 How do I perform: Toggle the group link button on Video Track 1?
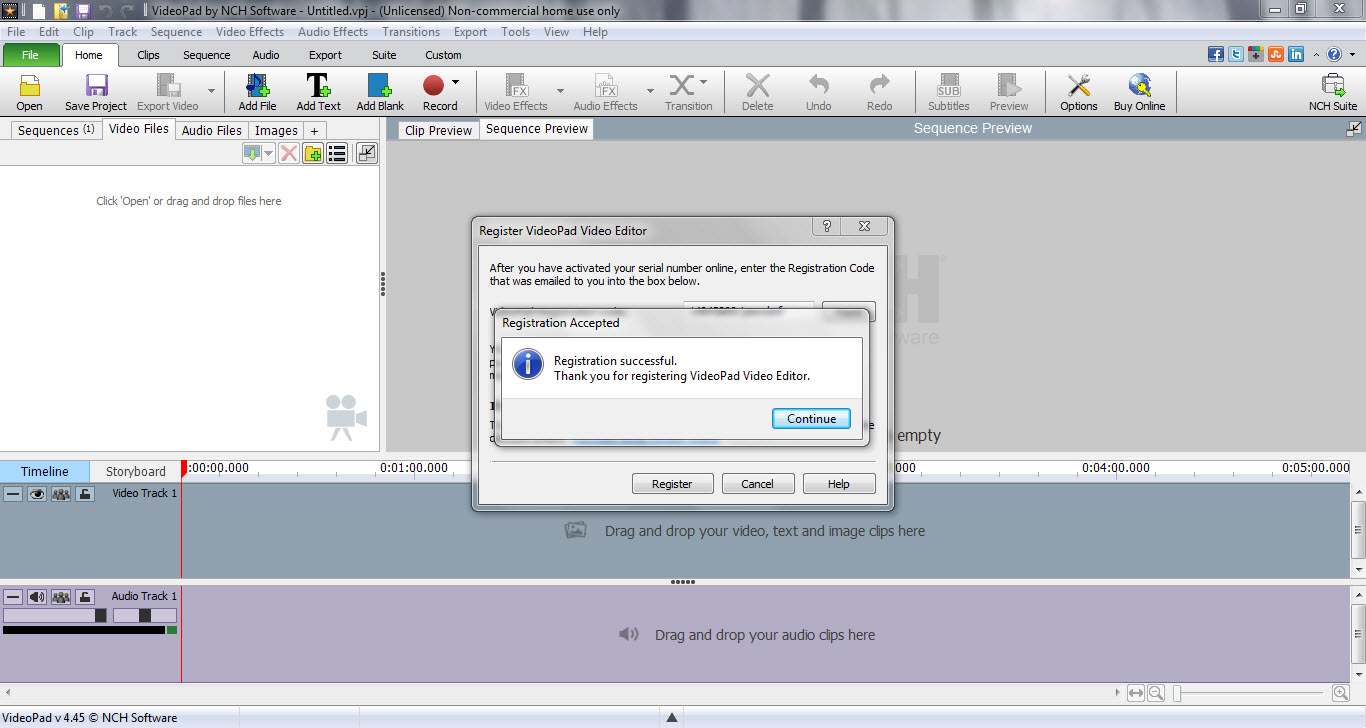click(61, 493)
